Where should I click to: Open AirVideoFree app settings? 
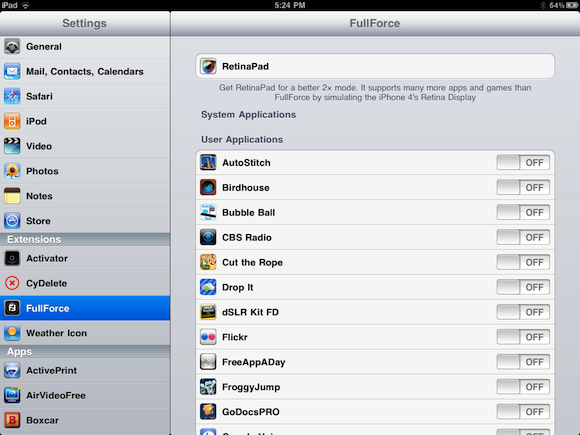[85, 395]
